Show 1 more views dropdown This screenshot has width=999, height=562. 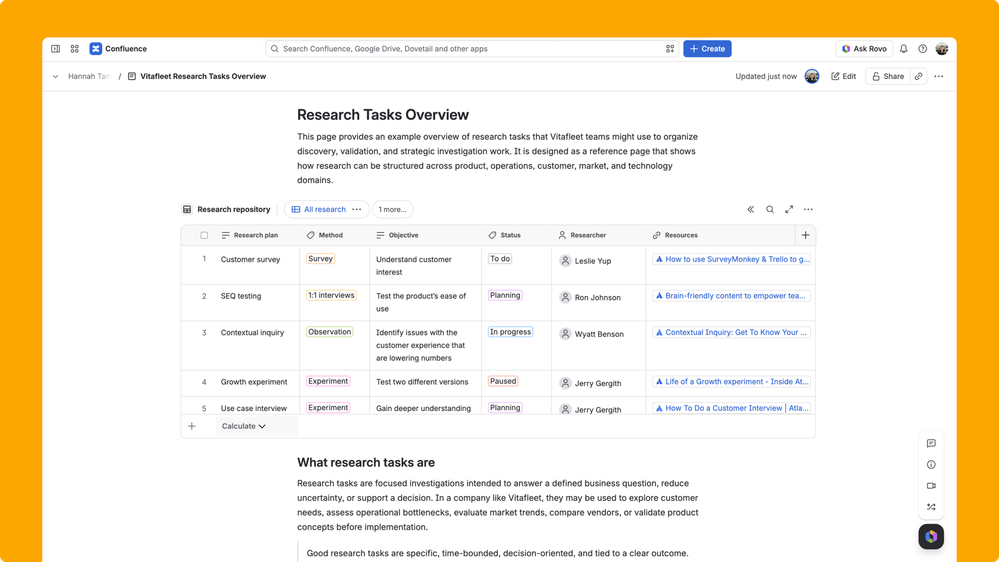392,209
